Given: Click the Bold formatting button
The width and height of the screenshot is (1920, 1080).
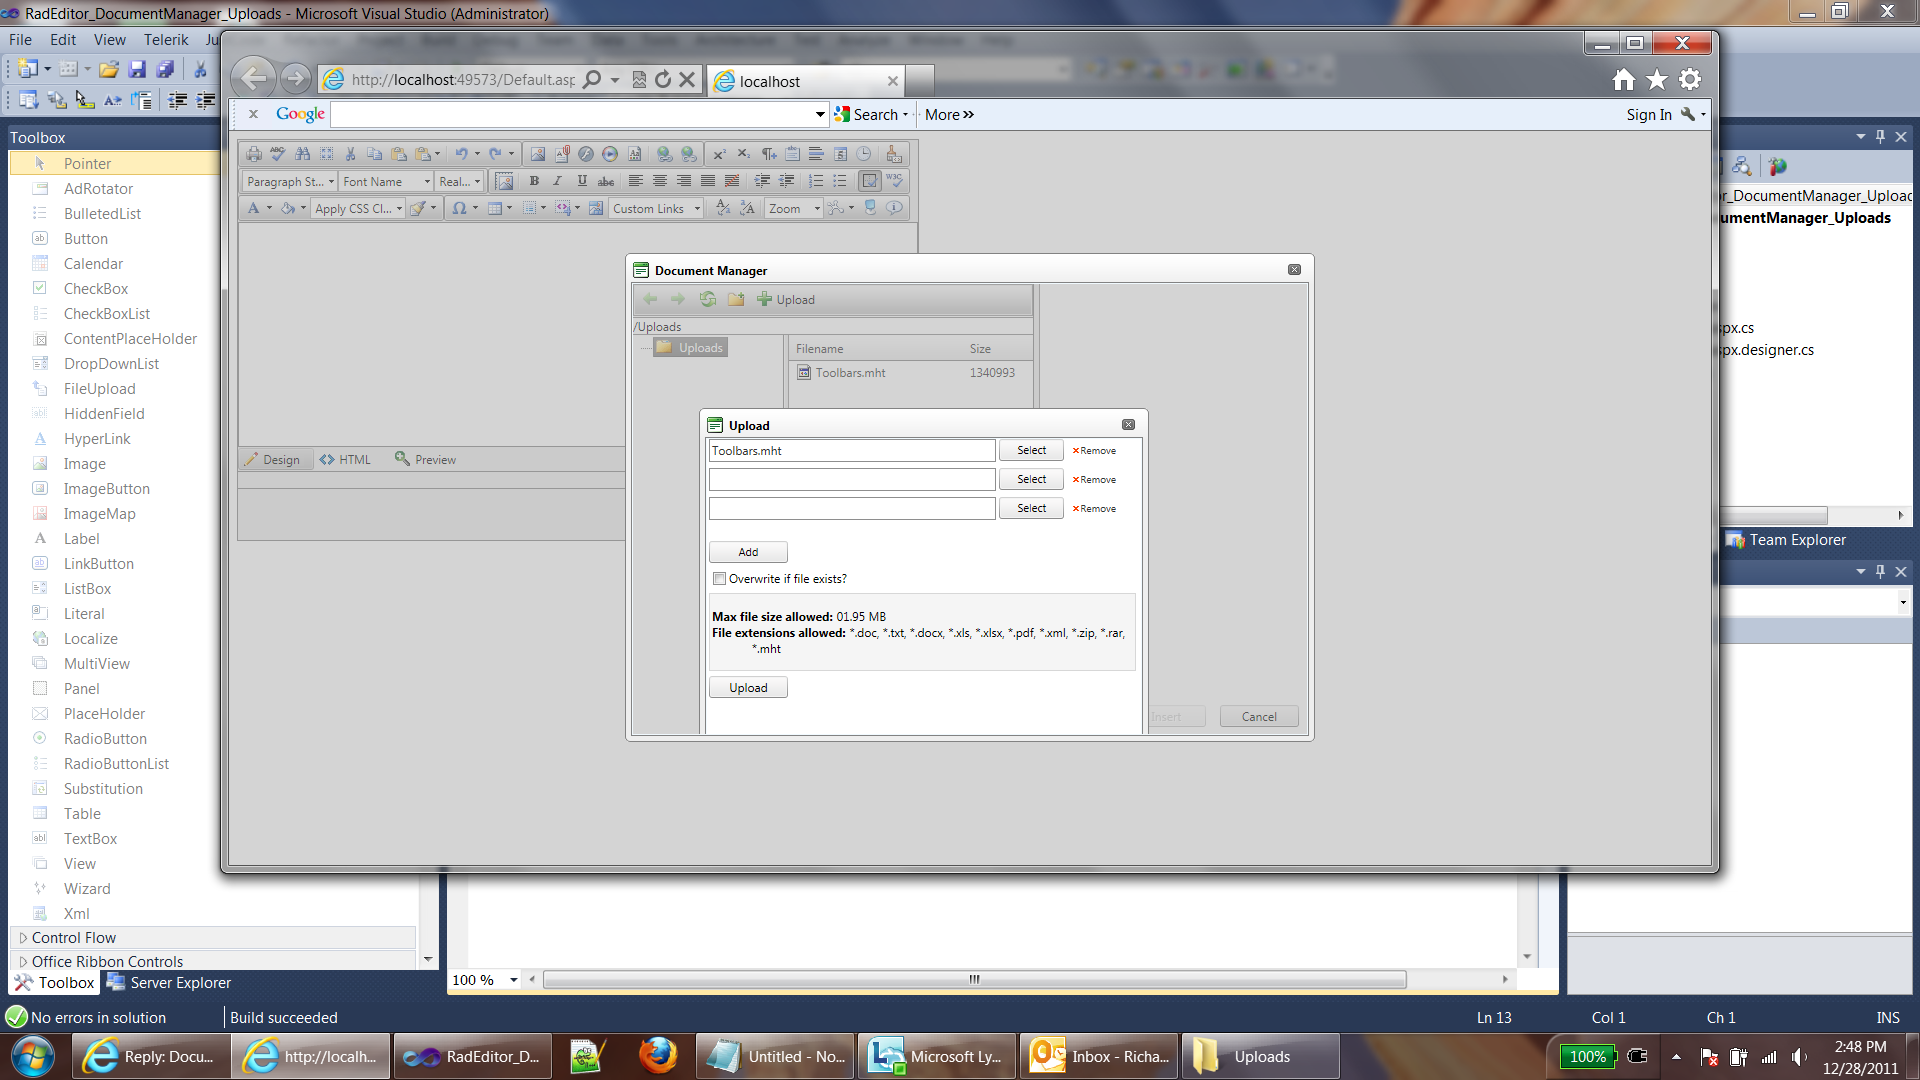Looking at the screenshot, I should tap(534, 181).
